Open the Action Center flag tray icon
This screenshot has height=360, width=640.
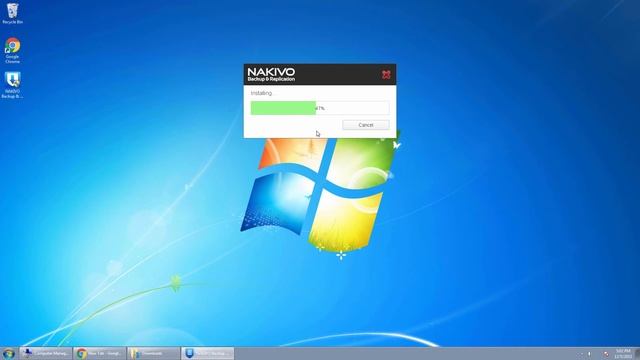[x=589, y=354]
